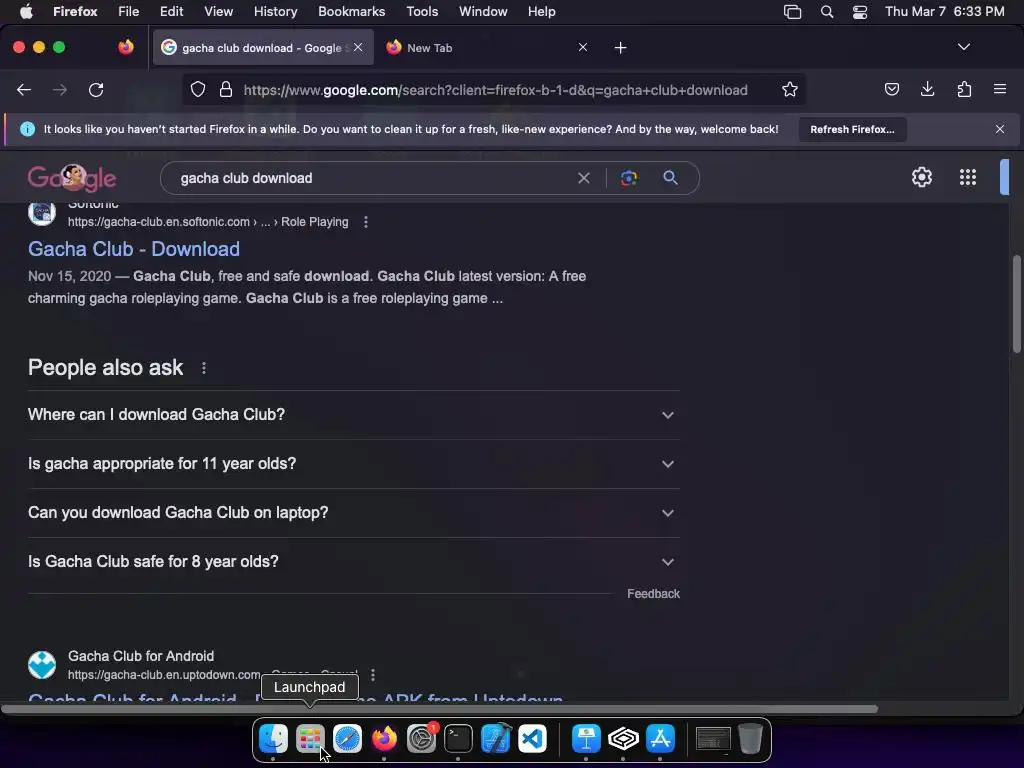Open the tracking protection shield icon

tap(197, 89)
